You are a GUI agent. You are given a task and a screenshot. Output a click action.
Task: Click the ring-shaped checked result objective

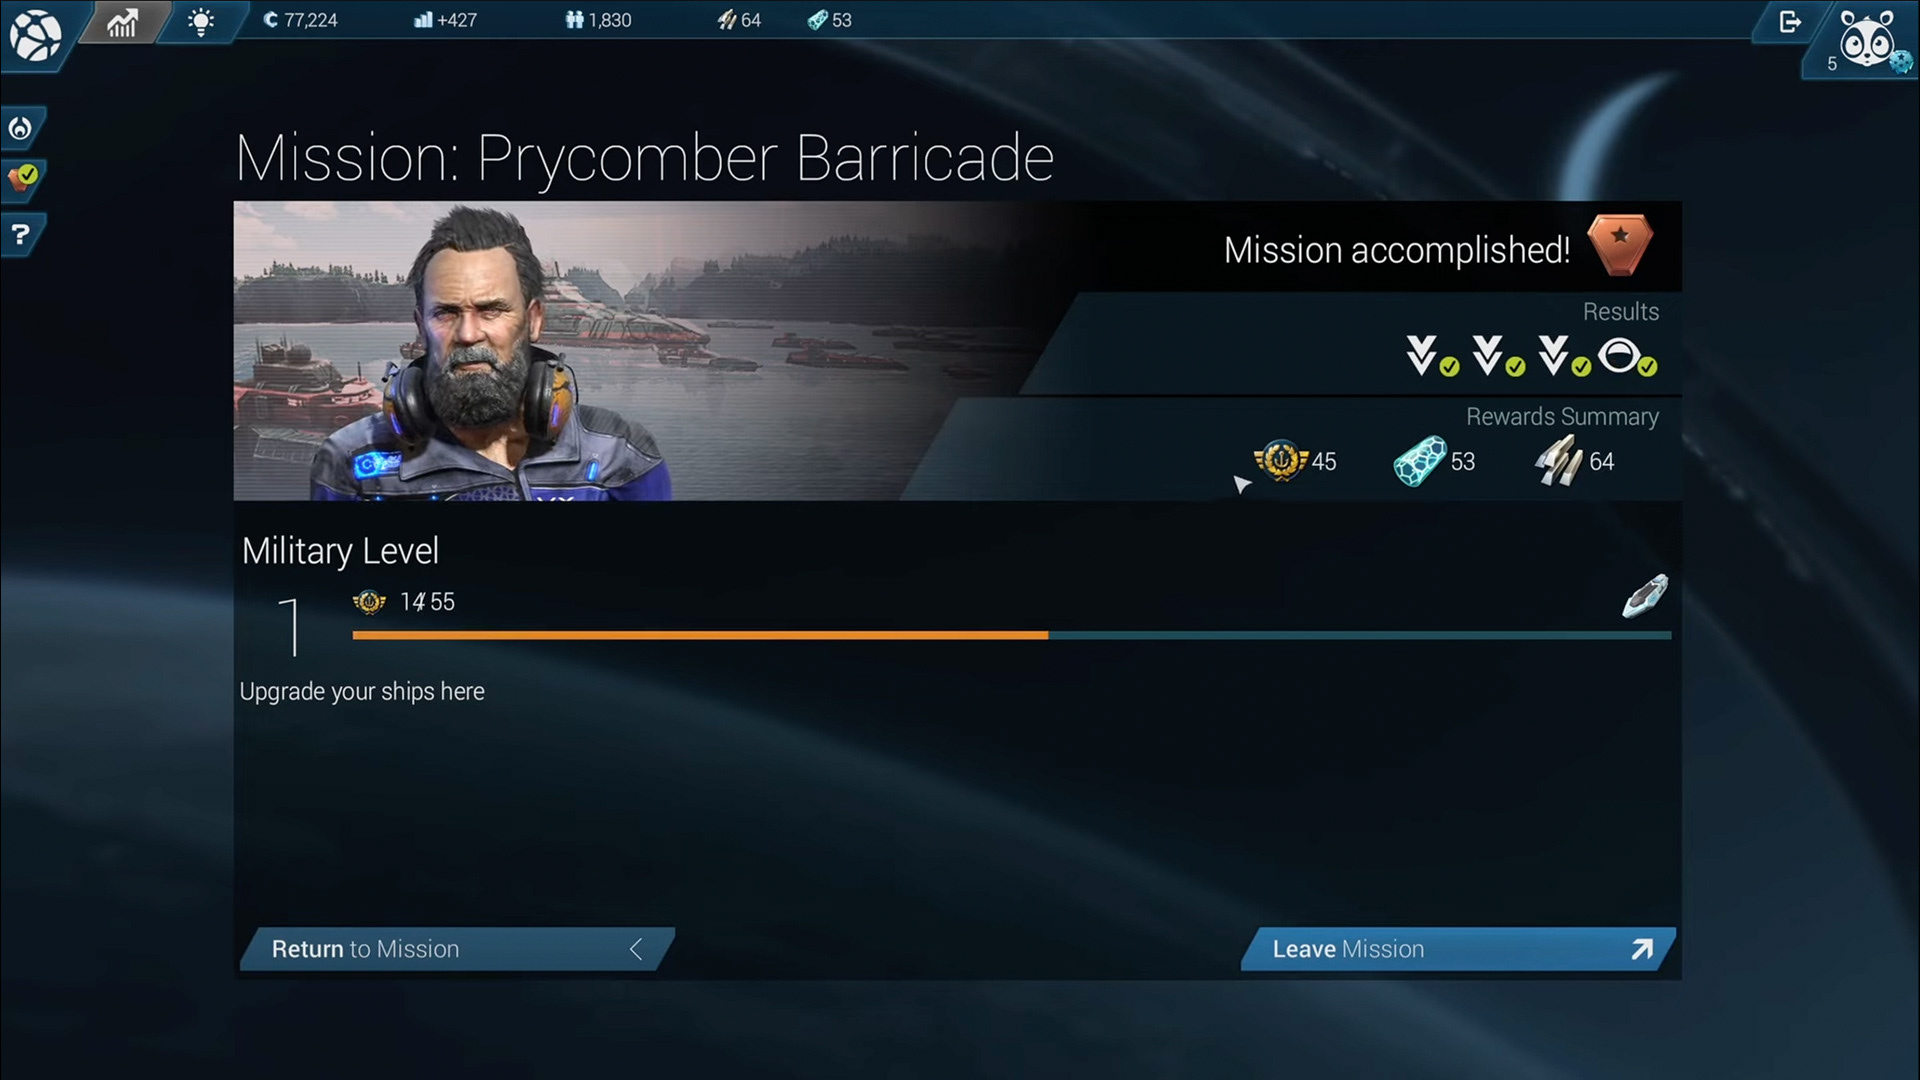click(1627, 357)
